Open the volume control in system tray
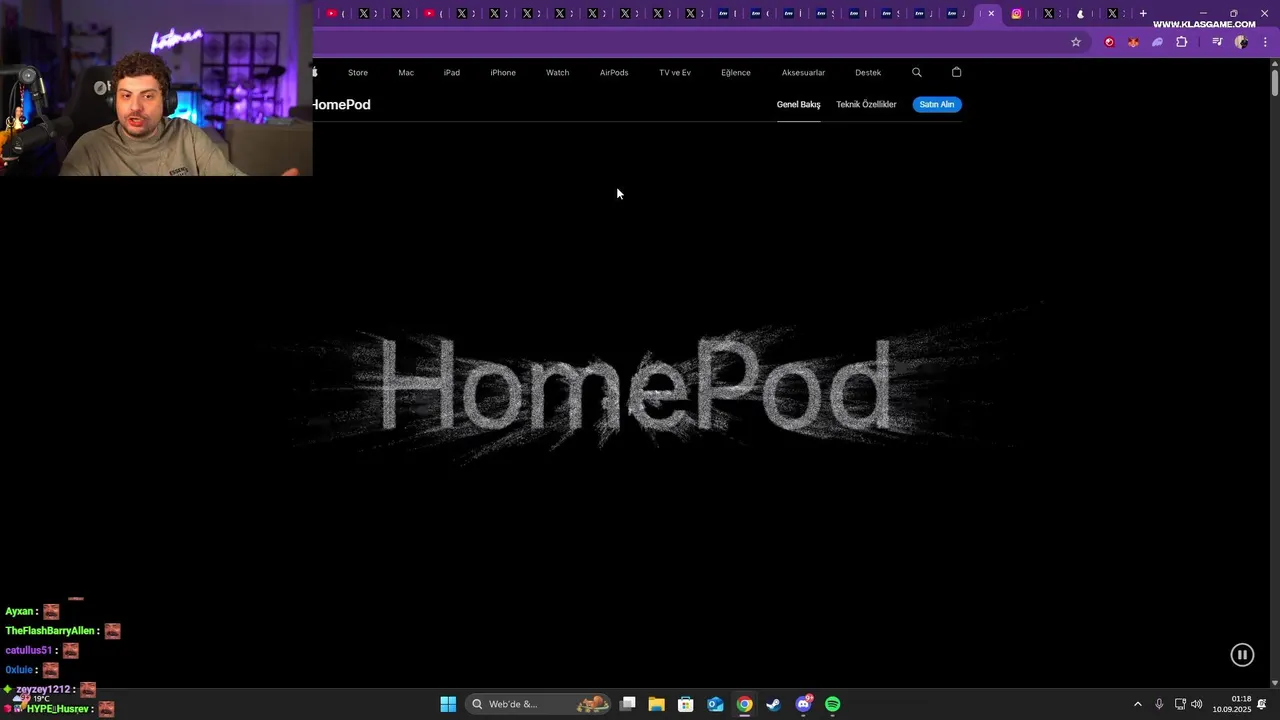 (x=1197, y=704)
